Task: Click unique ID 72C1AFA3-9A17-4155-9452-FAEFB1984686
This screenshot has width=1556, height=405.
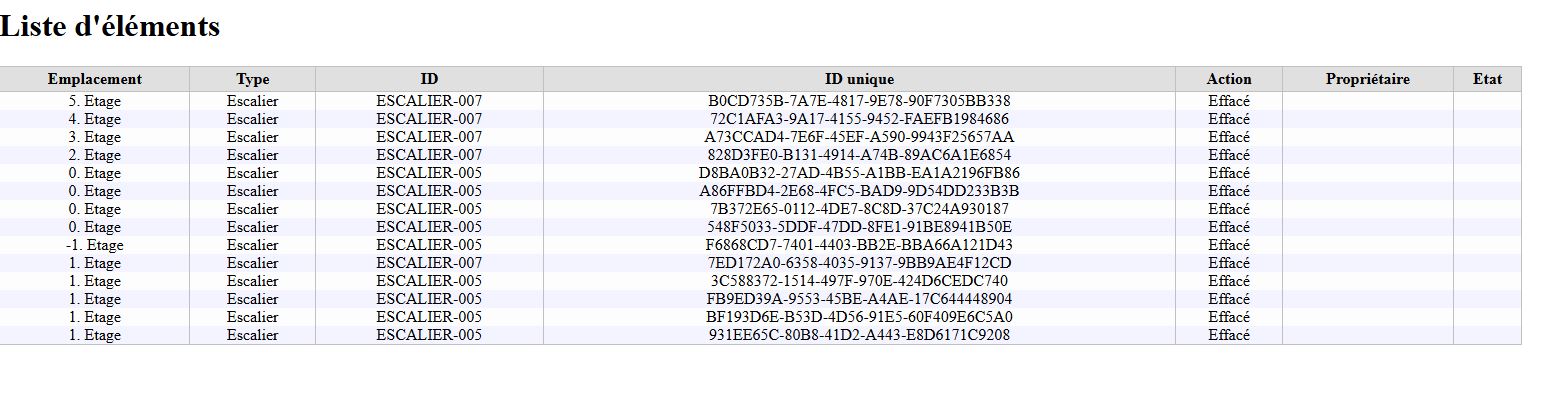Action: click(x=859, y=119)
